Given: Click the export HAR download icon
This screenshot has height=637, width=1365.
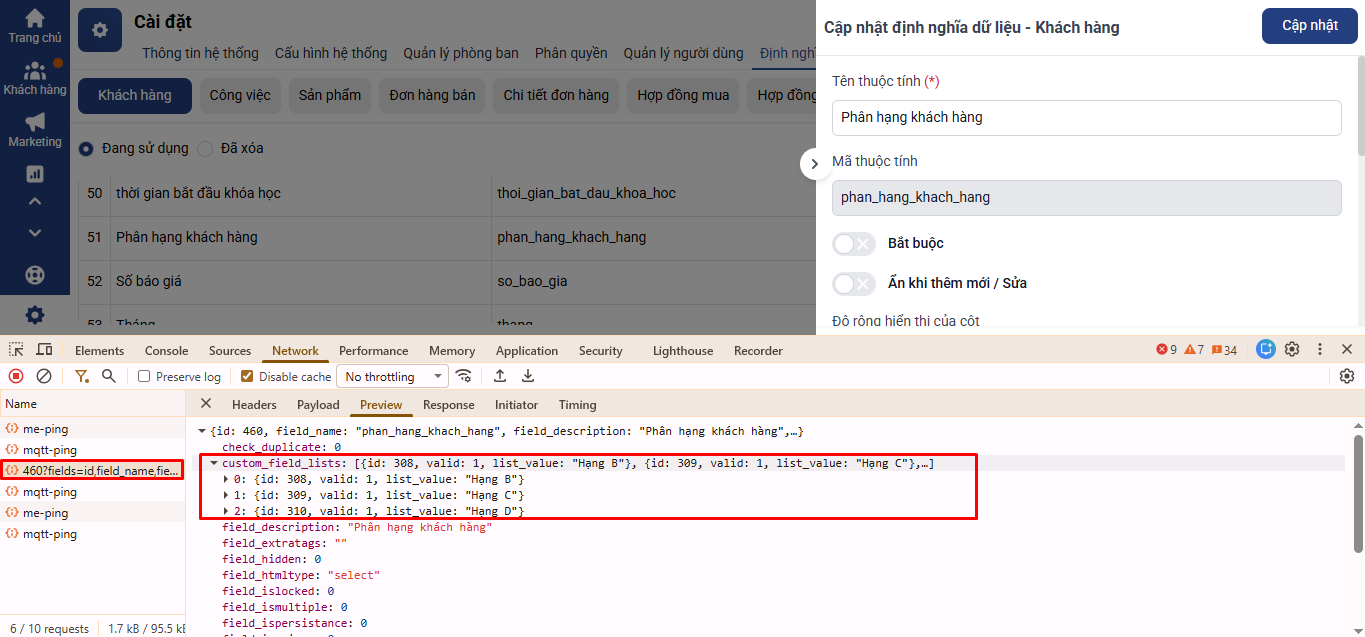Looking at the screenshot, I should [x=528, y=376].
